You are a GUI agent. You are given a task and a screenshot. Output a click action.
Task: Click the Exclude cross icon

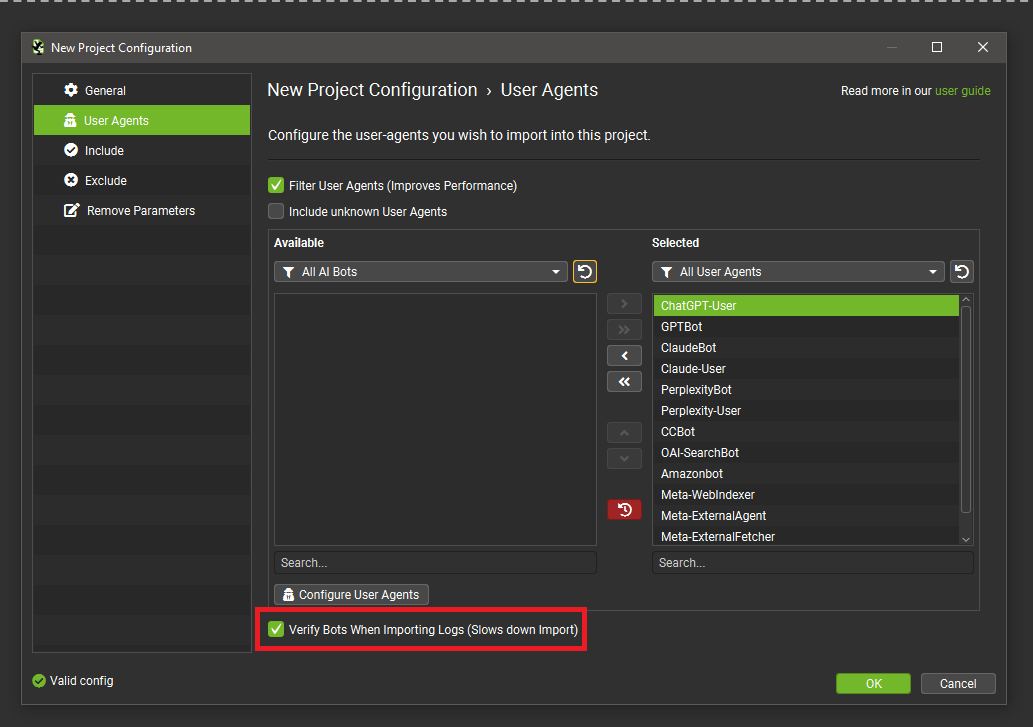[70, 180]
